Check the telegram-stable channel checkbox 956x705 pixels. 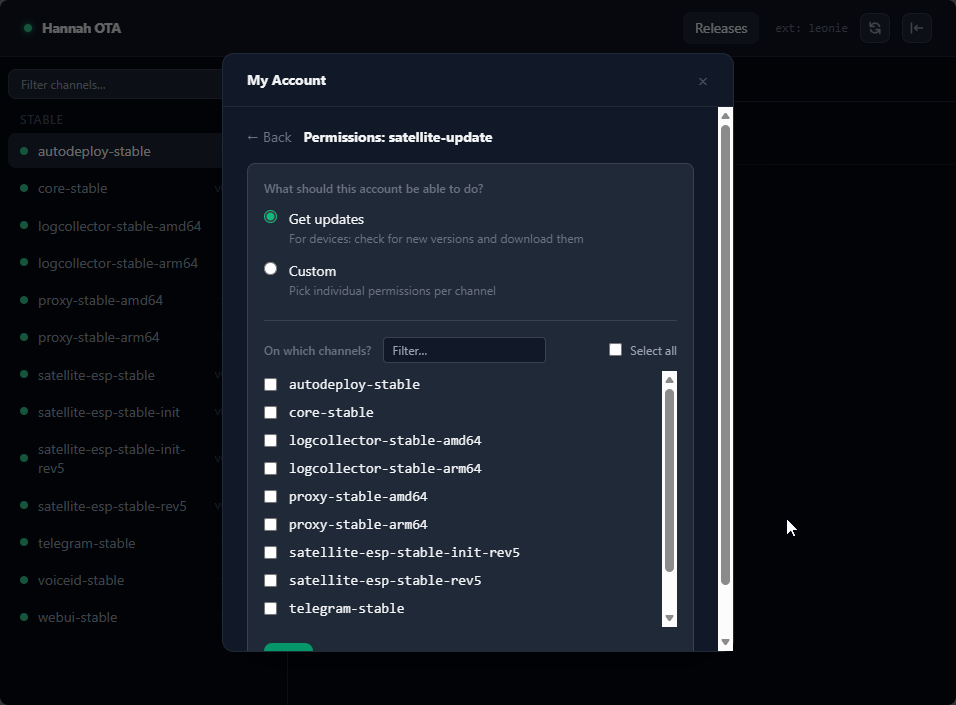coord(270,609)
